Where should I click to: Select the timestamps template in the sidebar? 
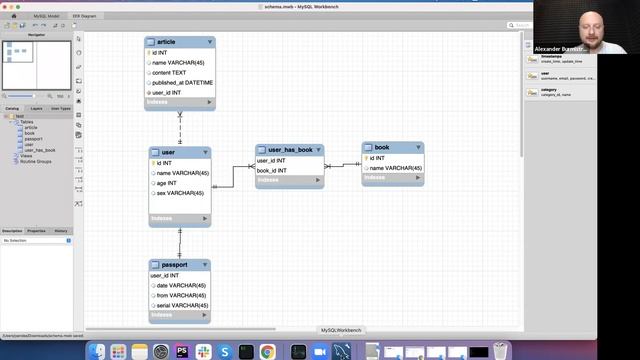click(560, 60)
